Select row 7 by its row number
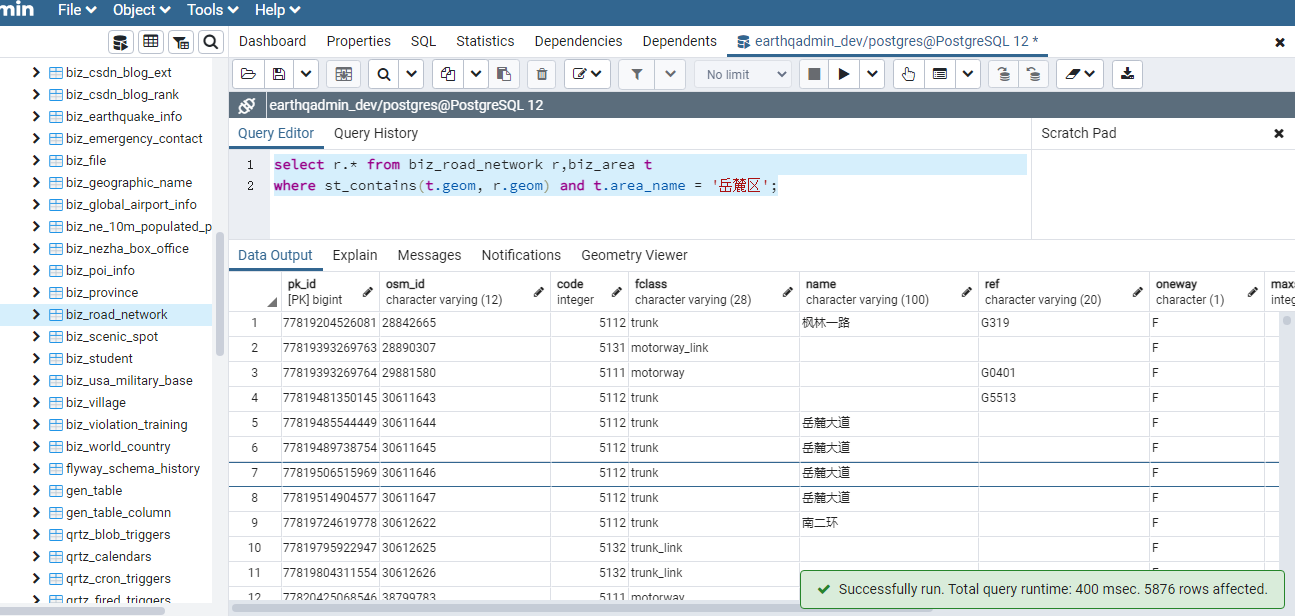 pyautogui.click(x=255, y=472)
